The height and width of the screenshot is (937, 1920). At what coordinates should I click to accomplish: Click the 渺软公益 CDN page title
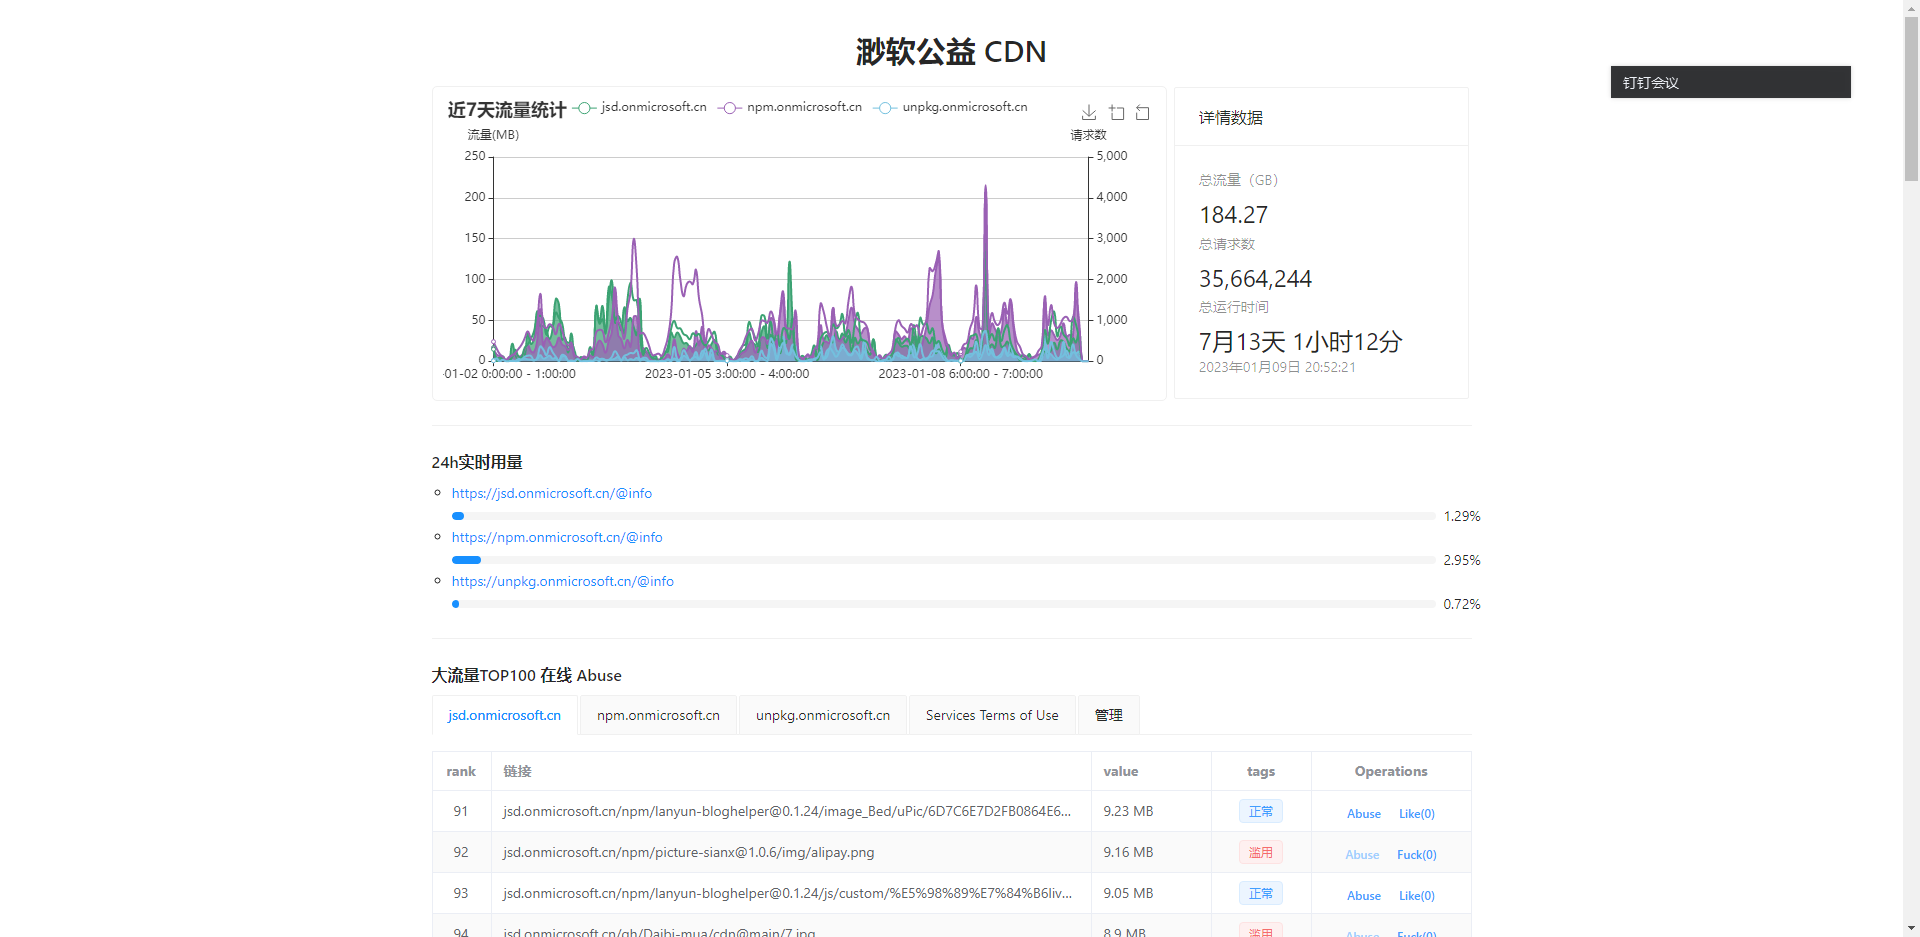point(951,51)
